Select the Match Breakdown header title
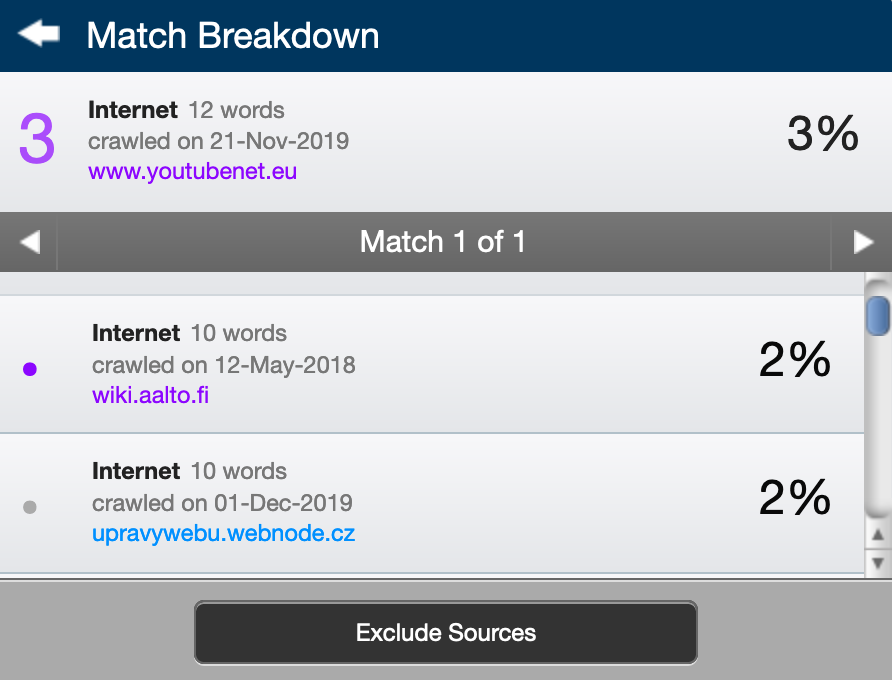The height and width of the screenshot is (680, 892). (233, 35)
